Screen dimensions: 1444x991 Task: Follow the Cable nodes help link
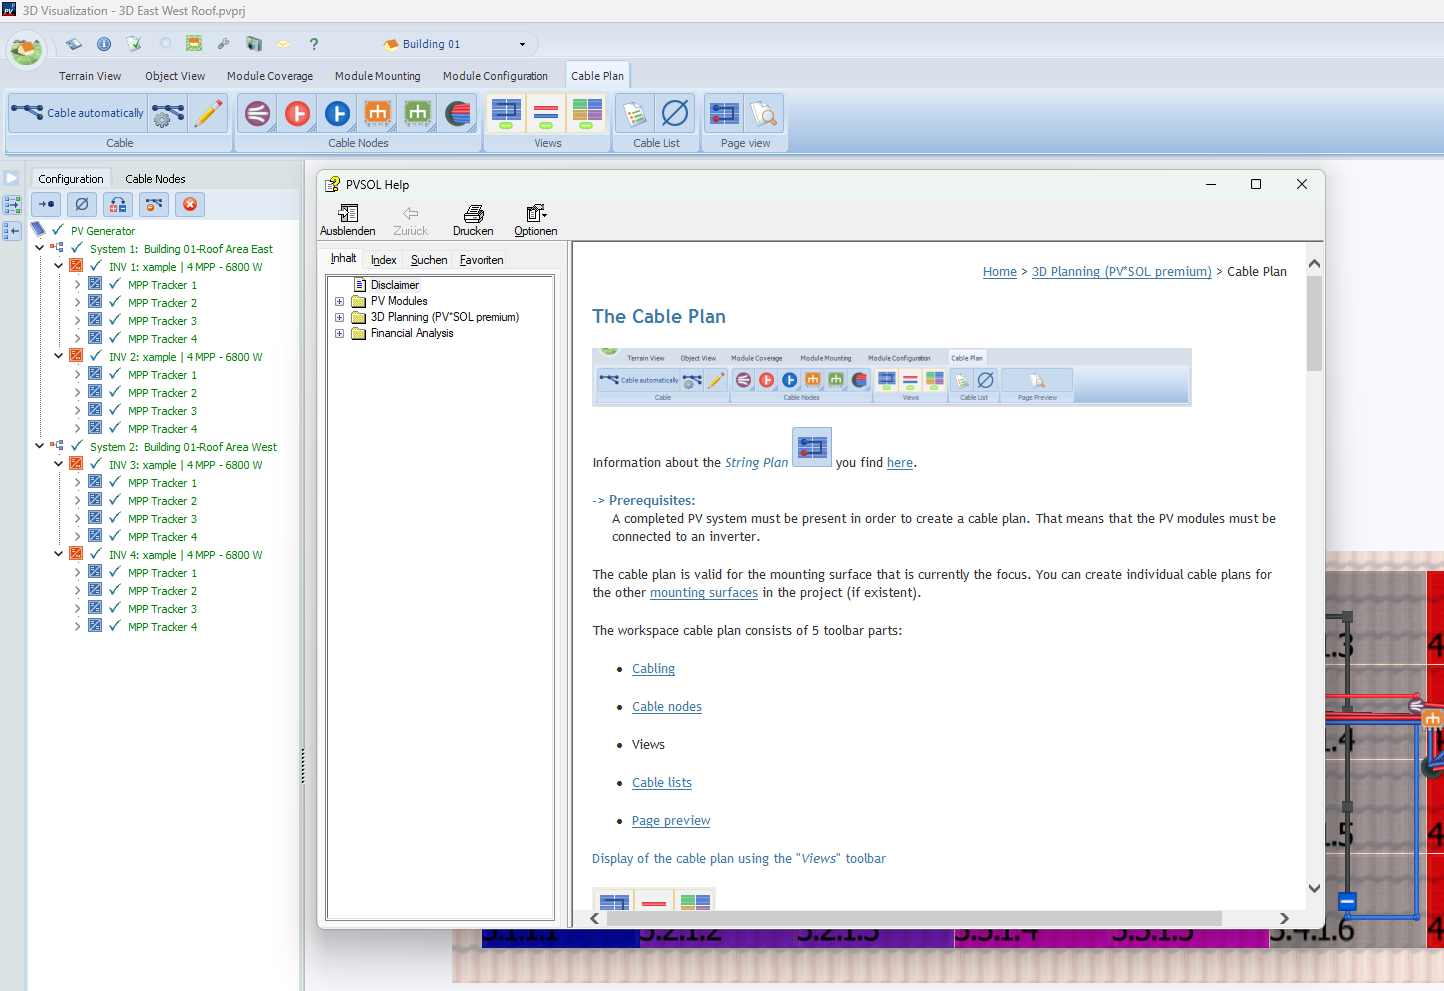point(666,707)
